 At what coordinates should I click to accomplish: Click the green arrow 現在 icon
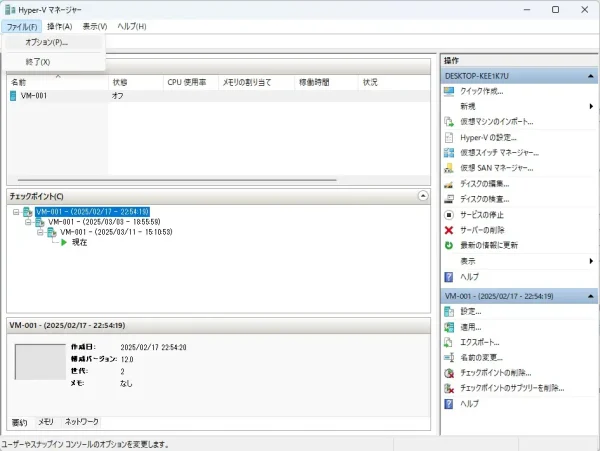(64, 243)
